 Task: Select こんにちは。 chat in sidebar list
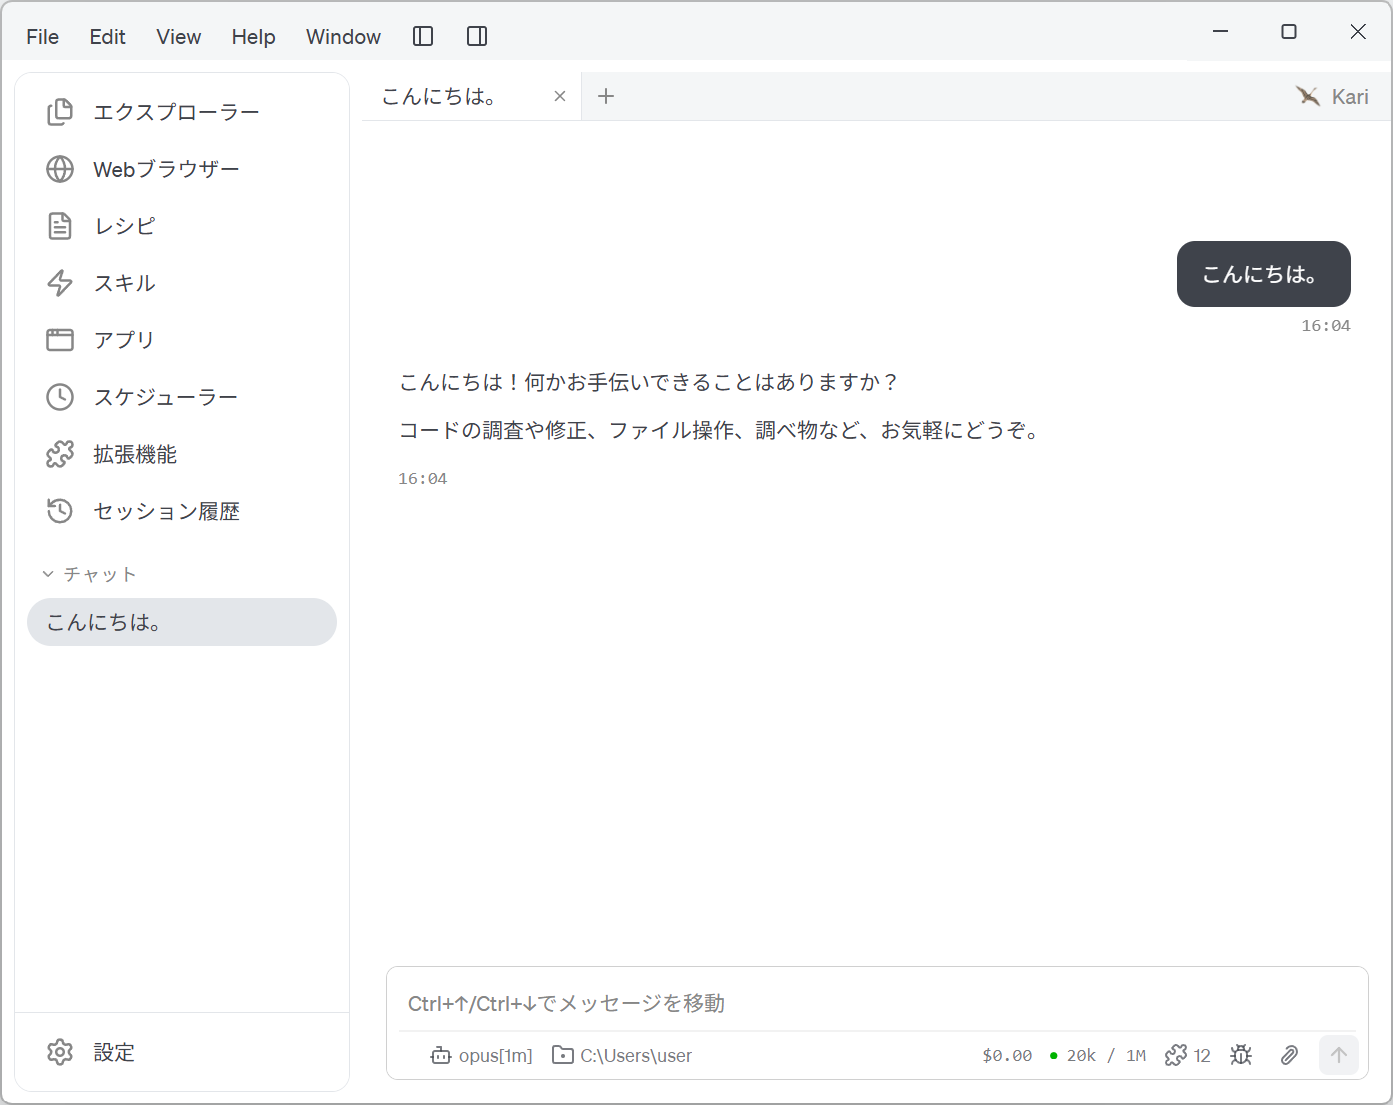click(182, 622)
